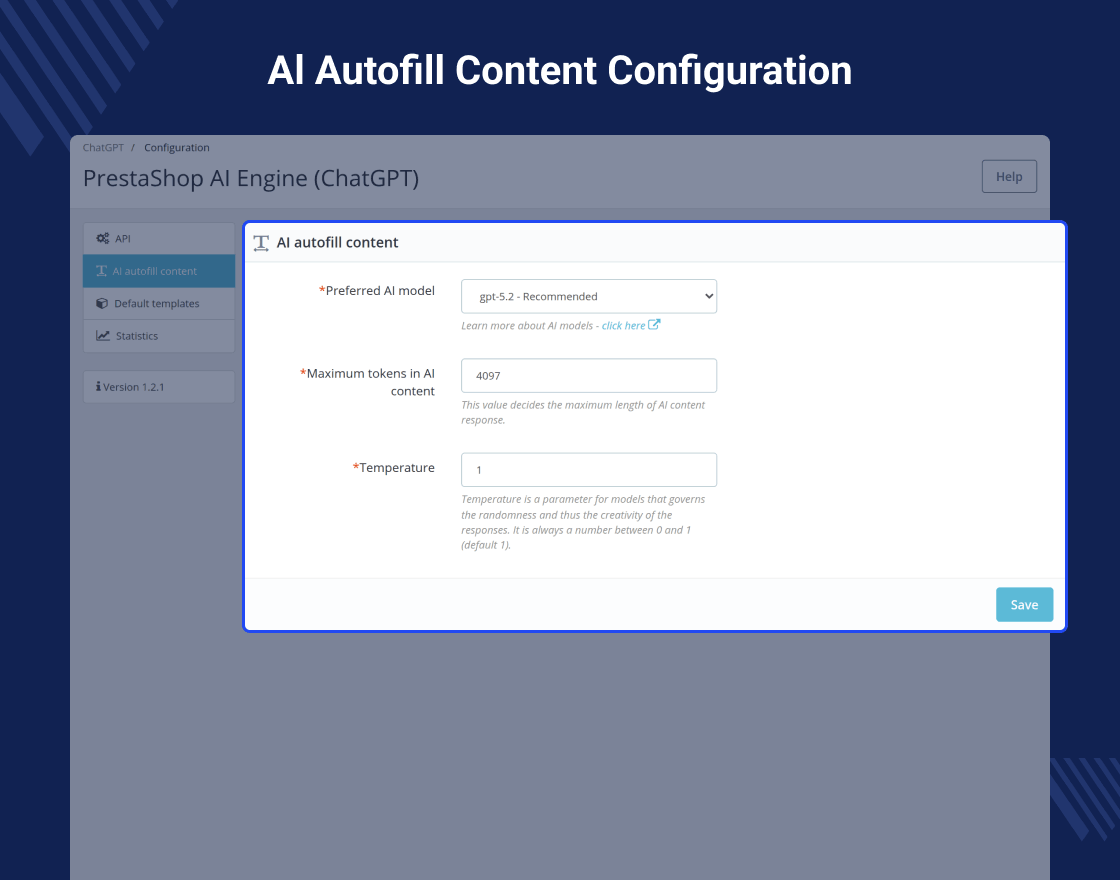1120x880 pixels.
Task: Click the cube icon beside Default templates
Action: click(x=102, y=304)
